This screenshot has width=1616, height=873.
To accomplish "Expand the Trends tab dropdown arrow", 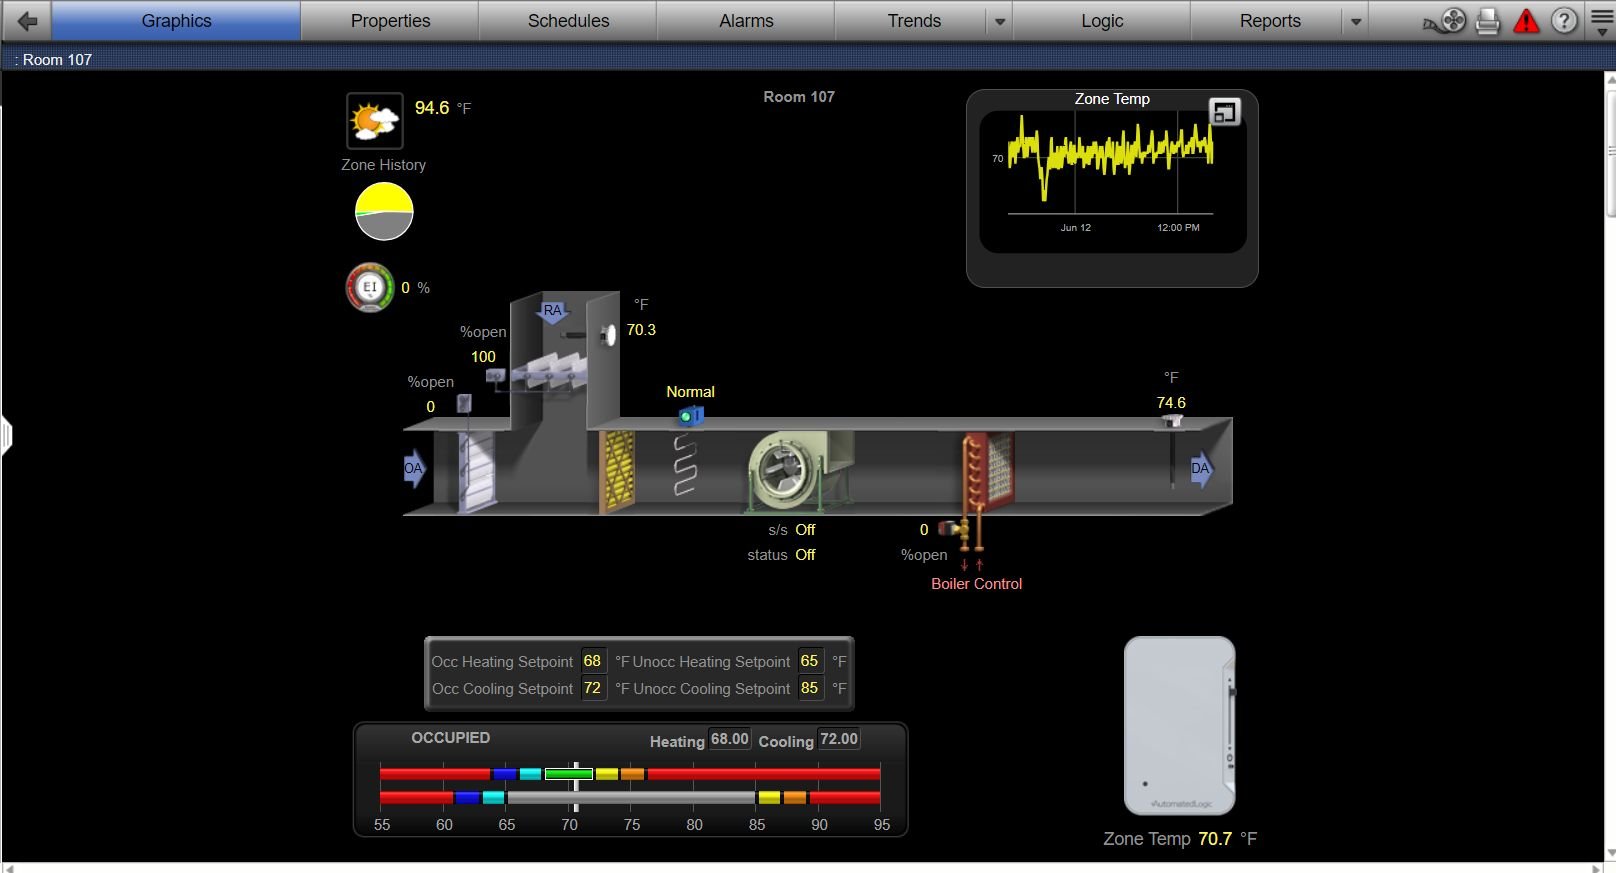I will [999, 21].
